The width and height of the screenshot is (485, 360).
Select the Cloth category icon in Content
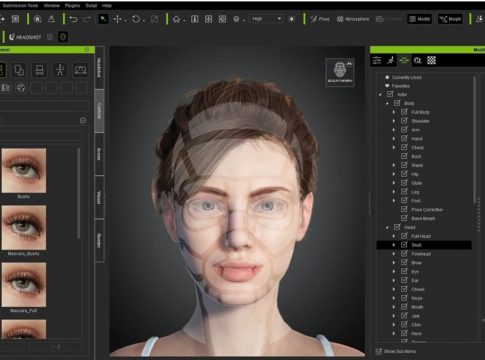pyautogui.click(x=19, y=70)
